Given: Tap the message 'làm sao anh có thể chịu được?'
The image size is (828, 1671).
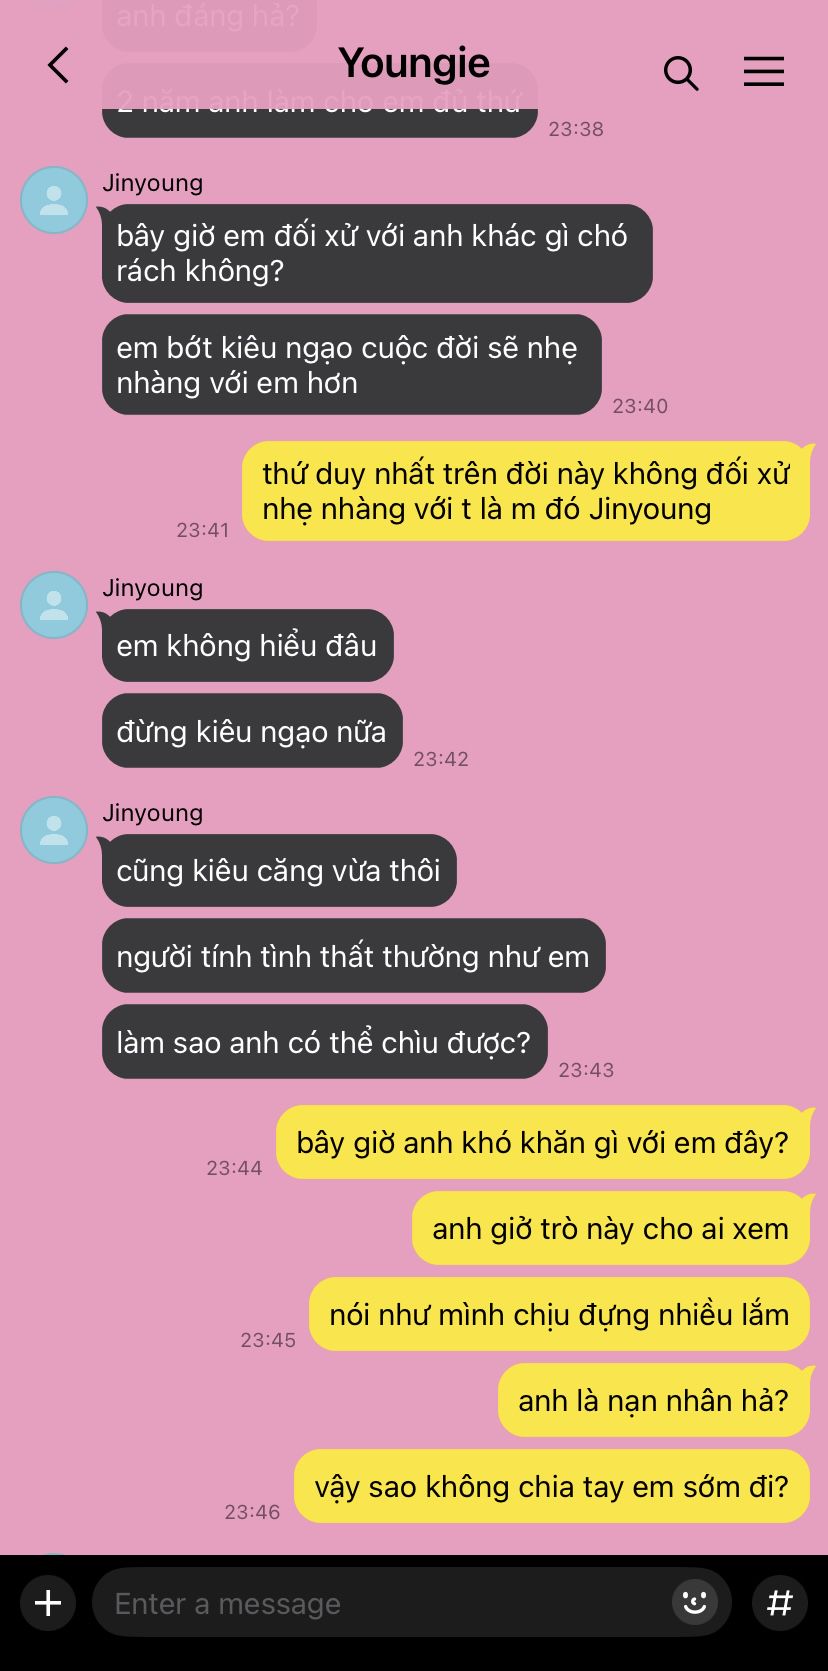Looking at the screenshot, I should coord(325,1042).
